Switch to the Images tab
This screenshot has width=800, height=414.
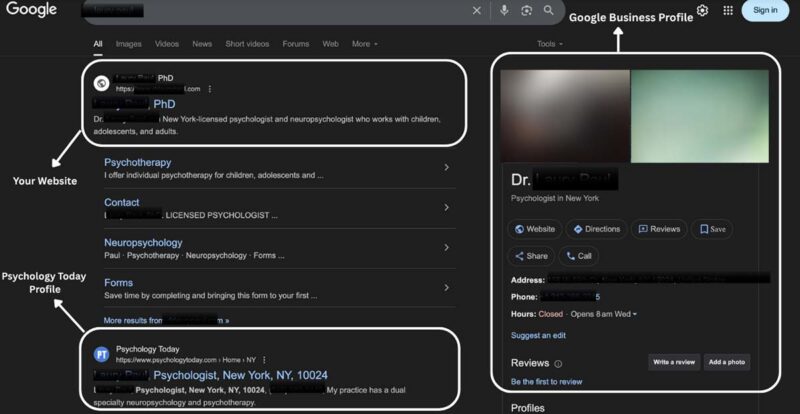click(129, 44)
